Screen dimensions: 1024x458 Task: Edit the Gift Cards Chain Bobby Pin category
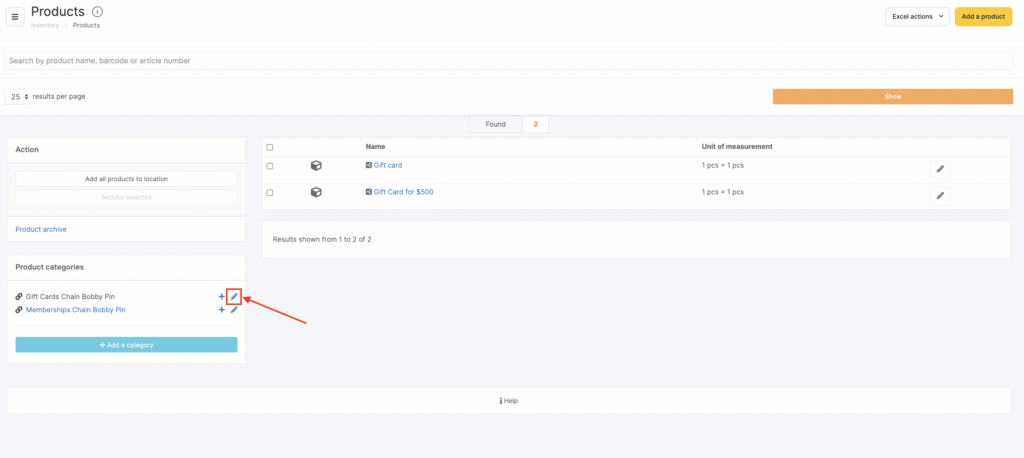[234, 297]
